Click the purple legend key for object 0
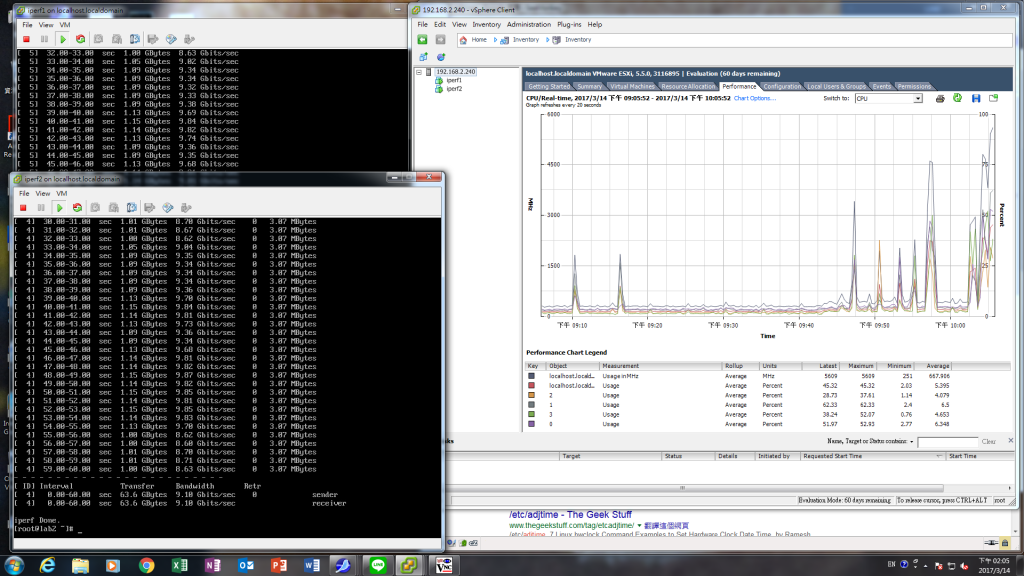Image resolution: width=1024 pixels, height=576 pixels. coord(532,424)
